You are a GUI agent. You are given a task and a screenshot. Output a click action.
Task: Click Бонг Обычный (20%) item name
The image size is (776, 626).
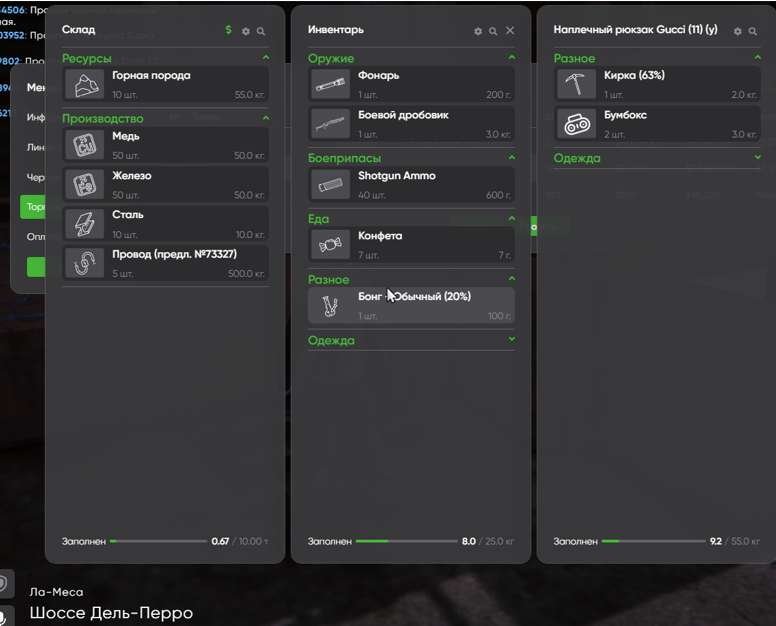click(414, 296)
